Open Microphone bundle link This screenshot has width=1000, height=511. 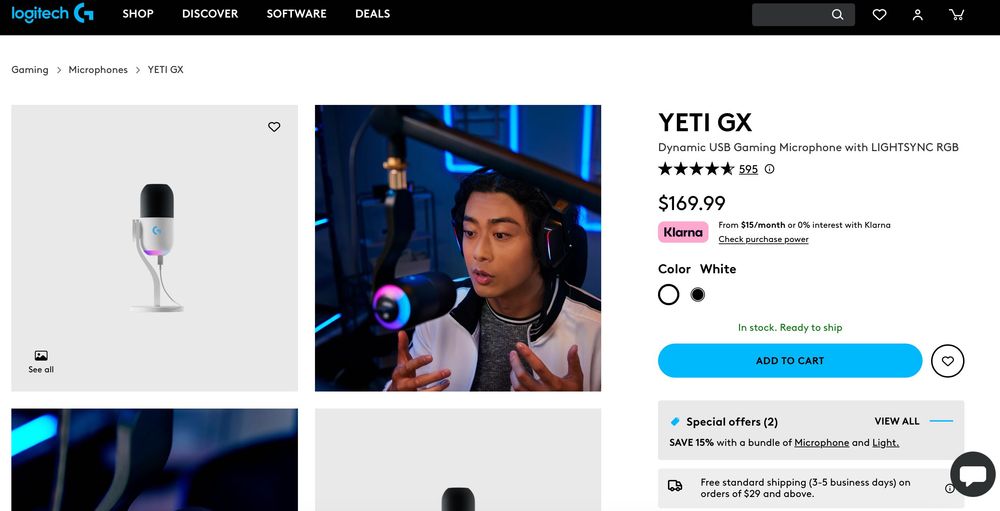coord(821,443)
